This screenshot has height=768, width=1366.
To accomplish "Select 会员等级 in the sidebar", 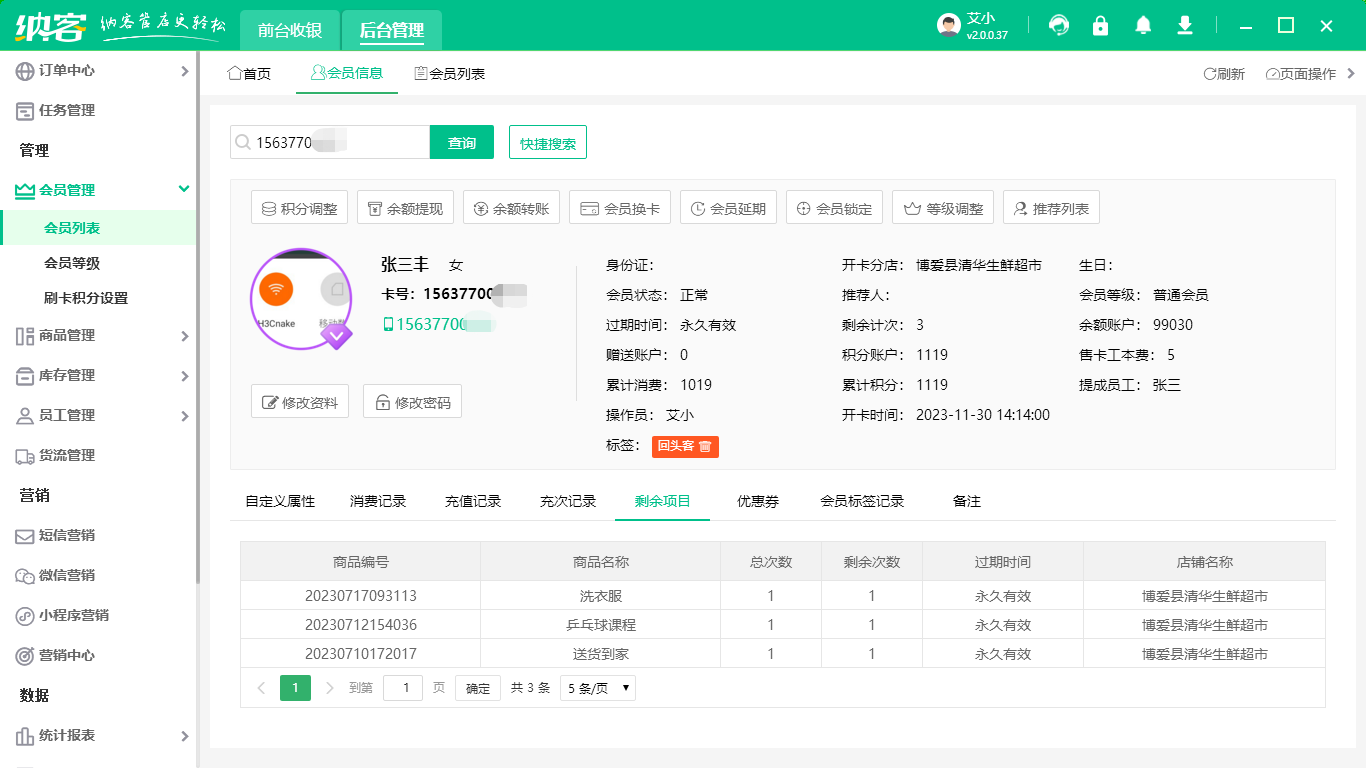I will click(x=72, y=263).
